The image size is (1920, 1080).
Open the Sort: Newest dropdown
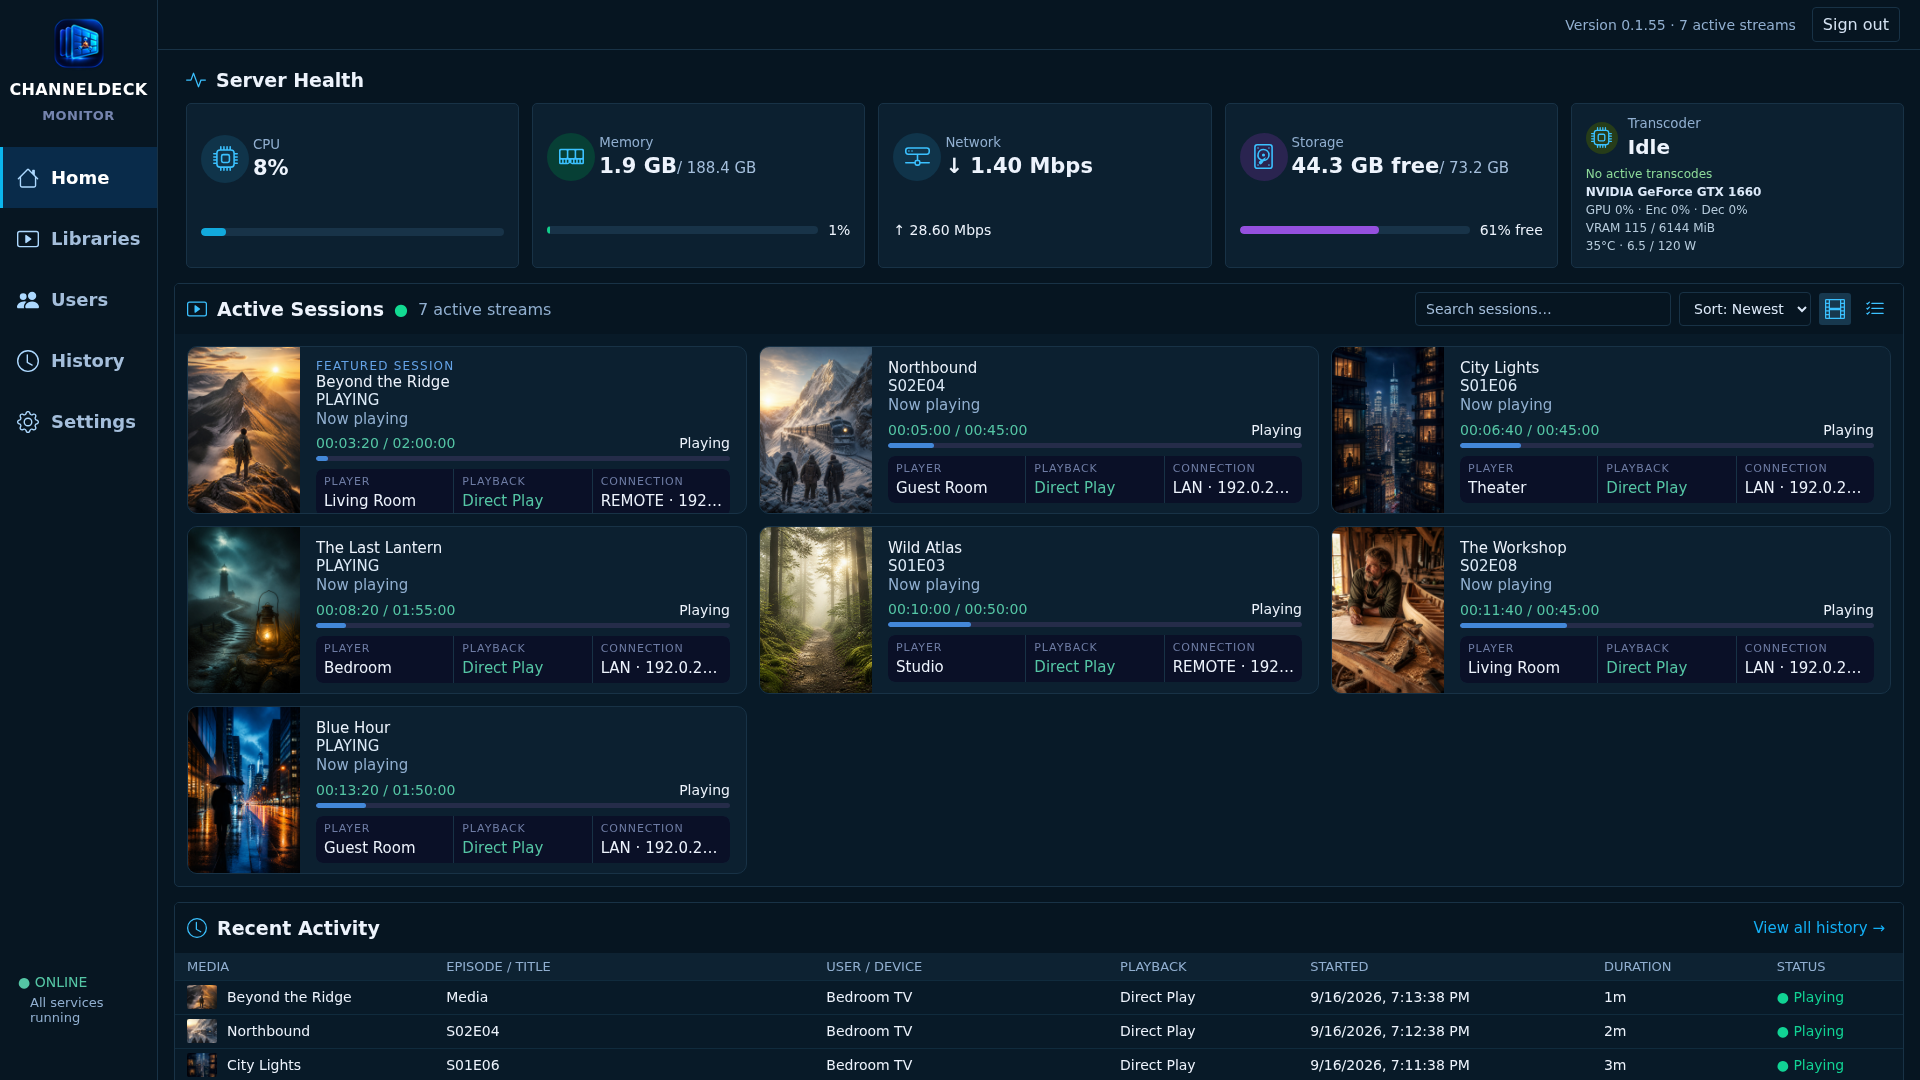click(1745, 309)
